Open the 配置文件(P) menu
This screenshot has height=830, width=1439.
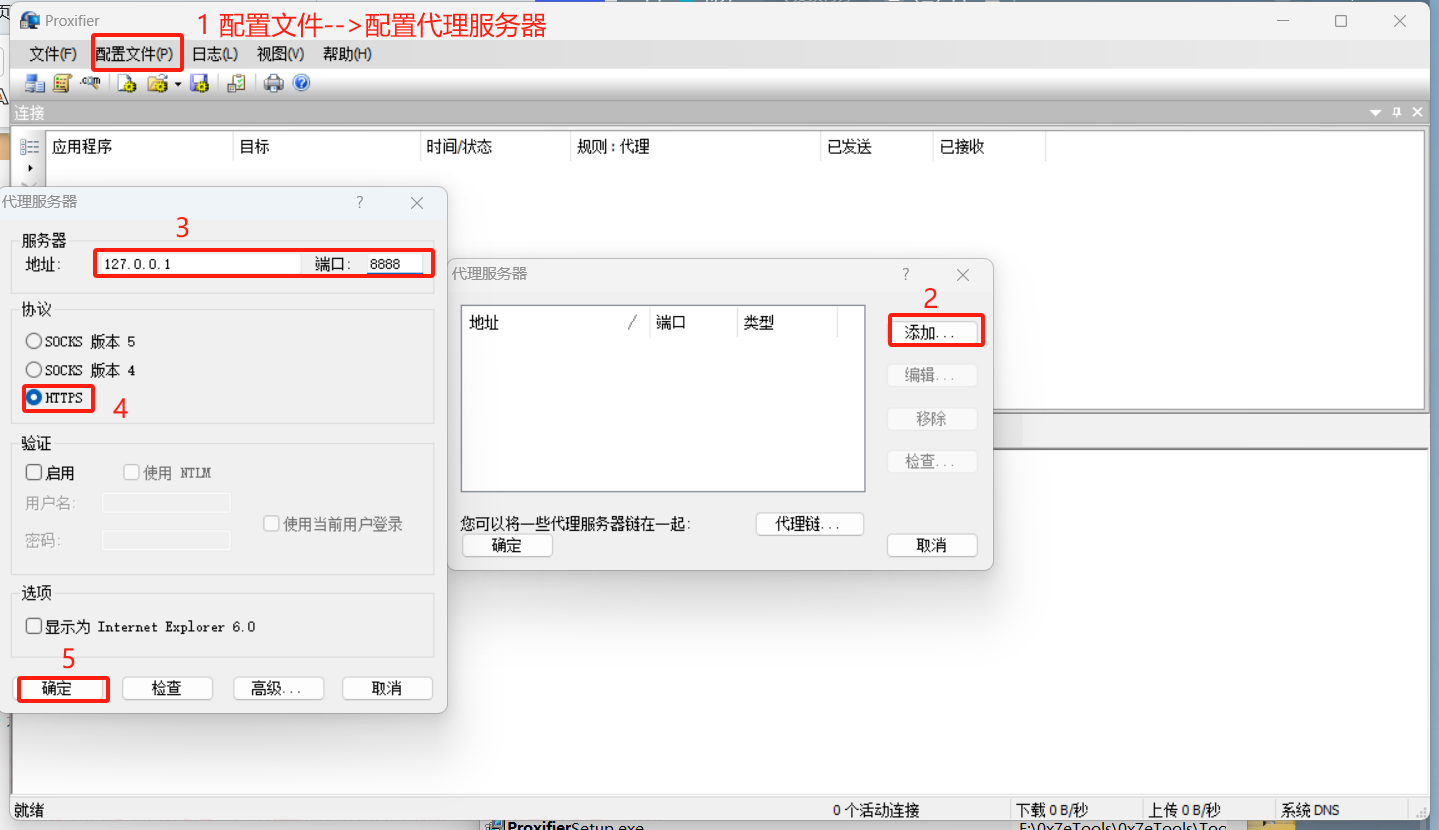136,54
